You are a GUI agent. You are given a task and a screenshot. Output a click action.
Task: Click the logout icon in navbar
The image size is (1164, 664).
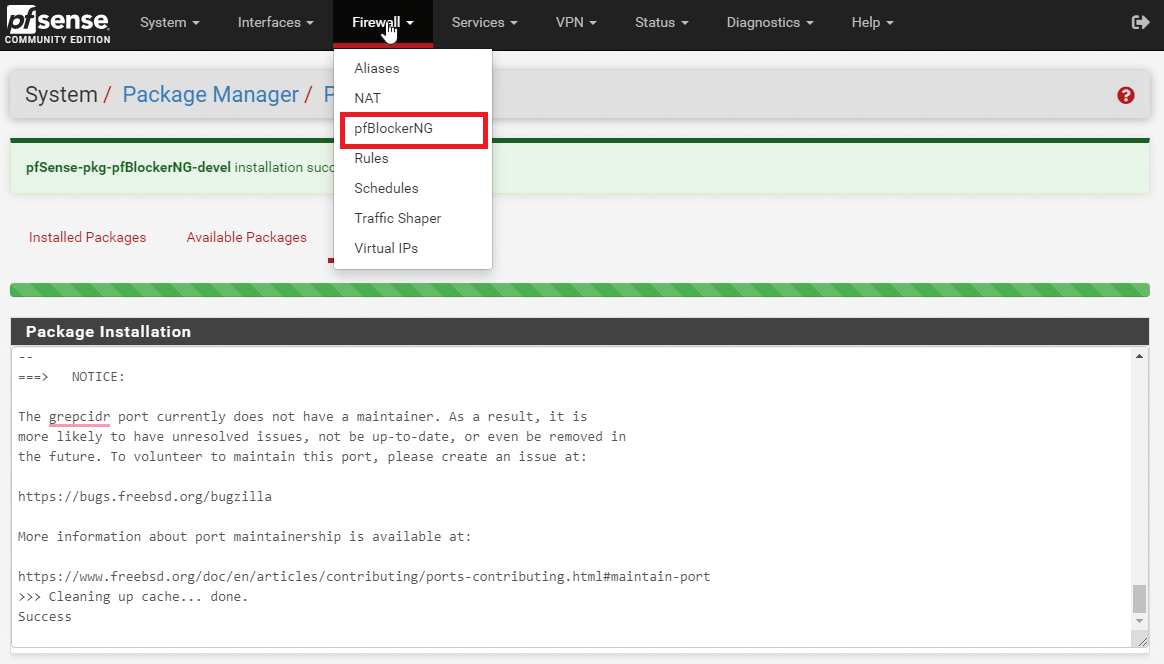click(1140, 22)
